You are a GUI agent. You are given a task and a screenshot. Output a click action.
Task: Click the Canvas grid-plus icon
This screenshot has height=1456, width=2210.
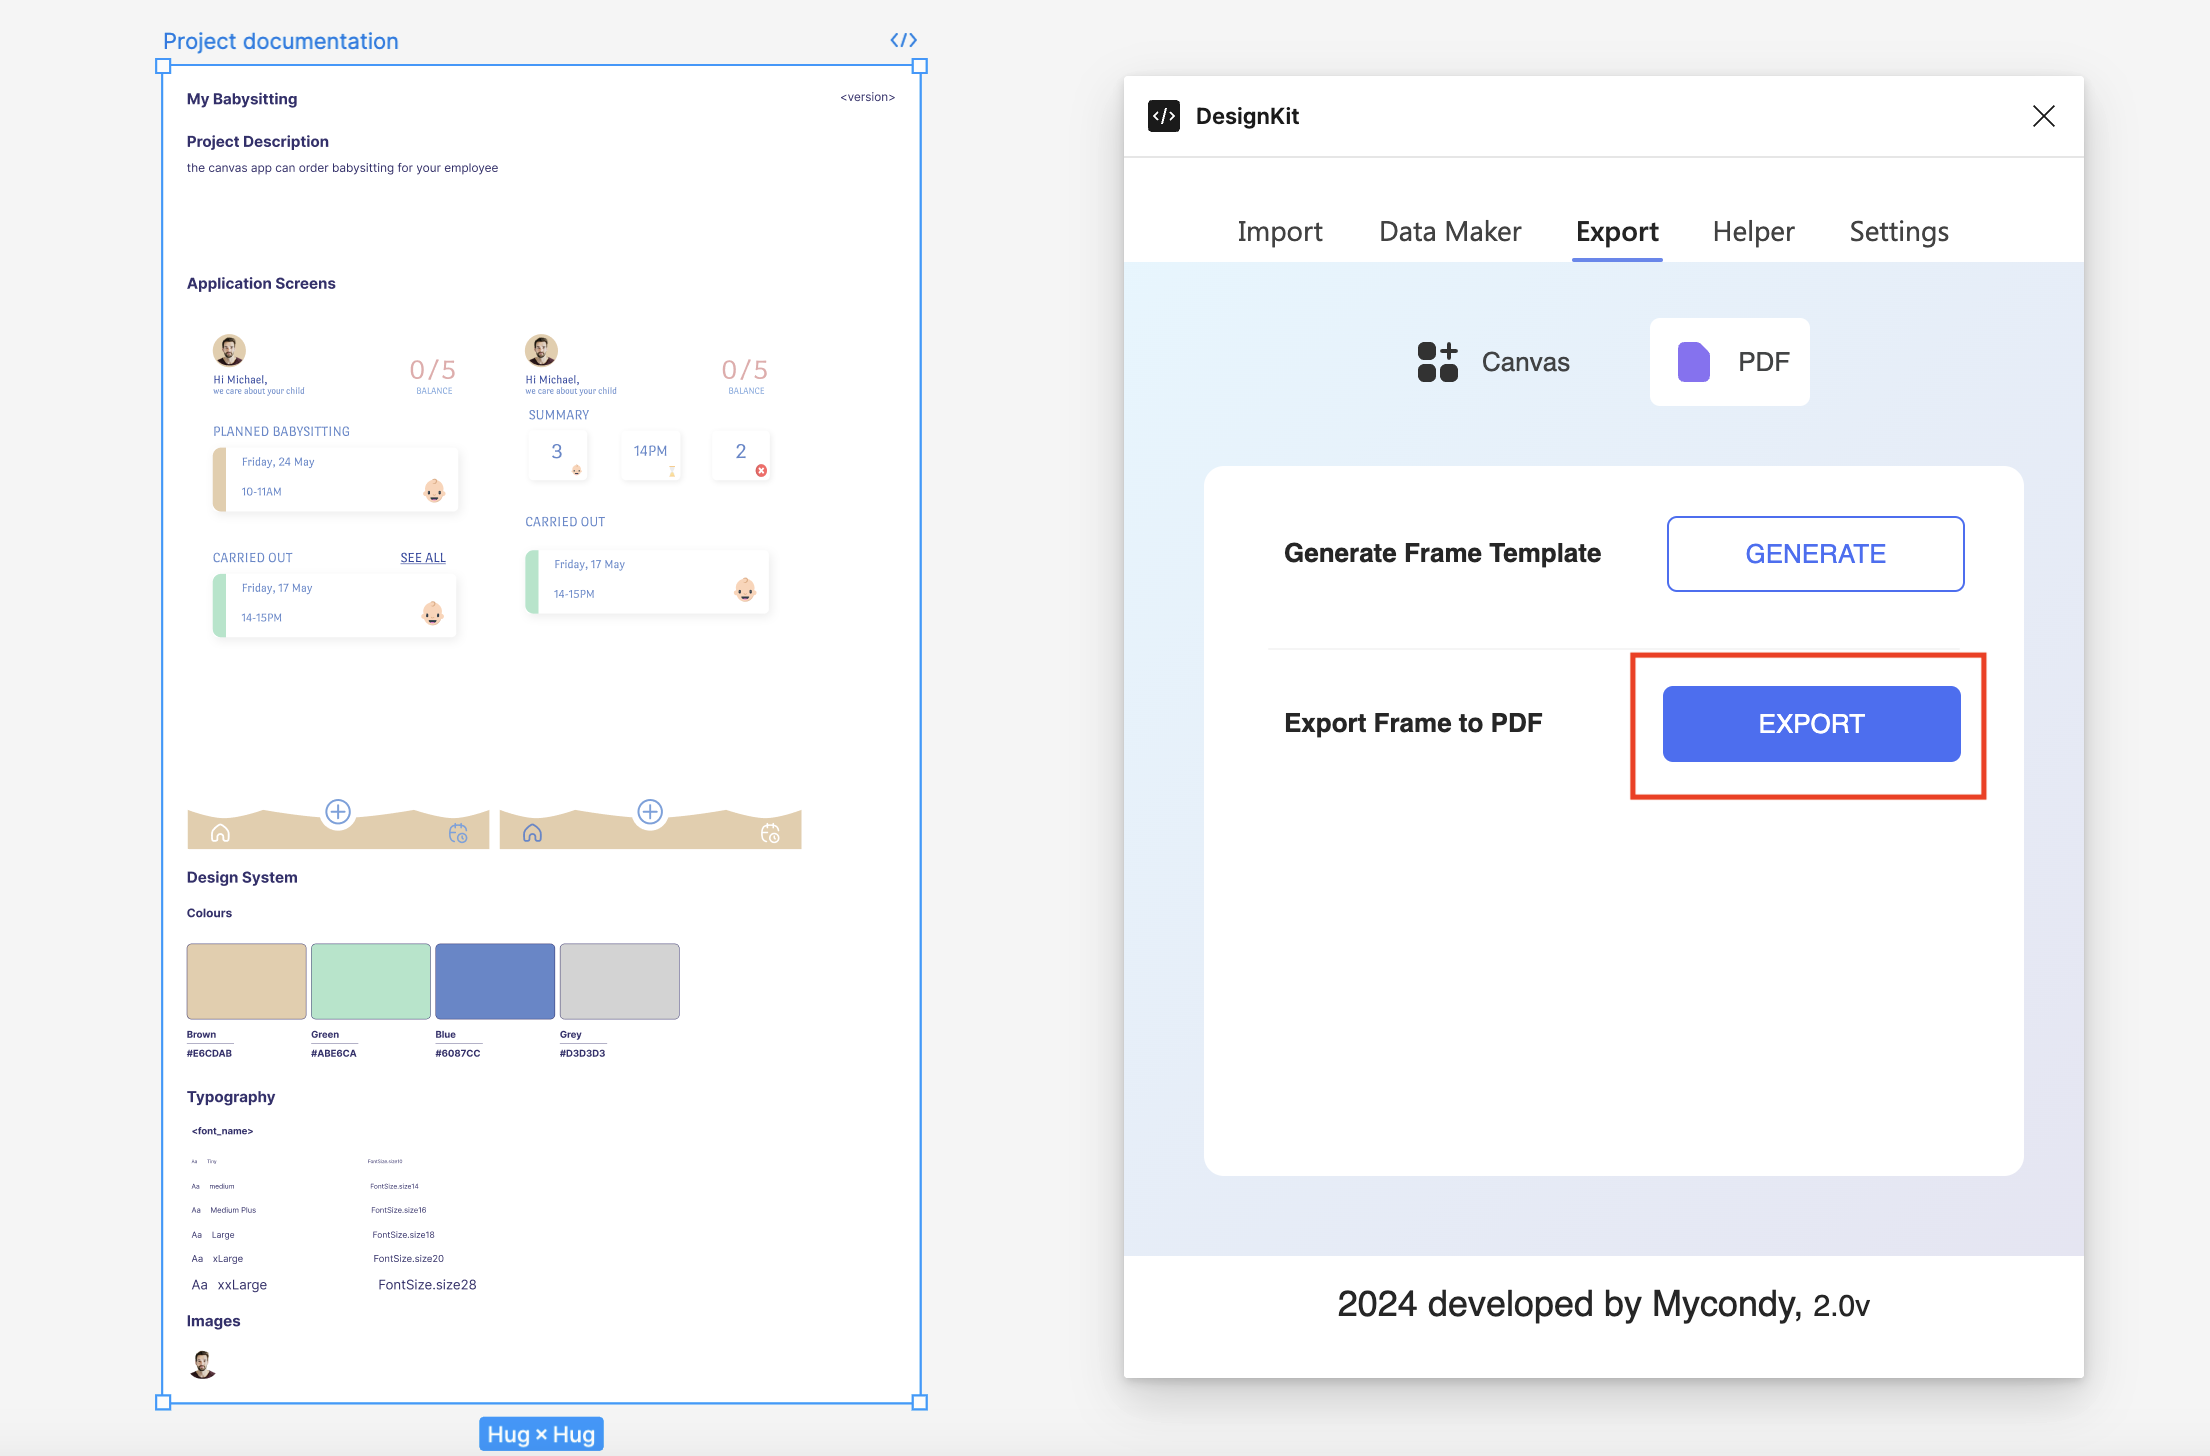(x=1437, y=362)
